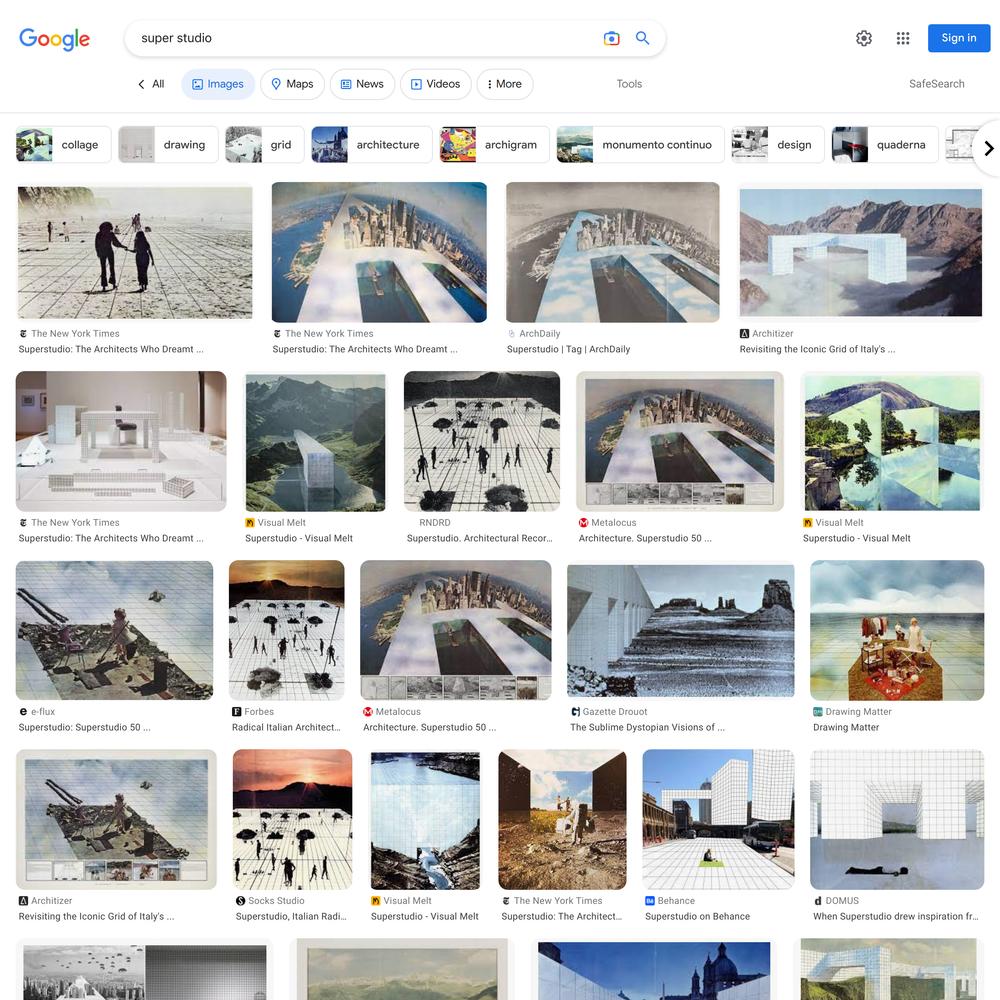Screen dimensions: 1000x1000
Task: Select the architecture suggestion chip
Action: 372,145
